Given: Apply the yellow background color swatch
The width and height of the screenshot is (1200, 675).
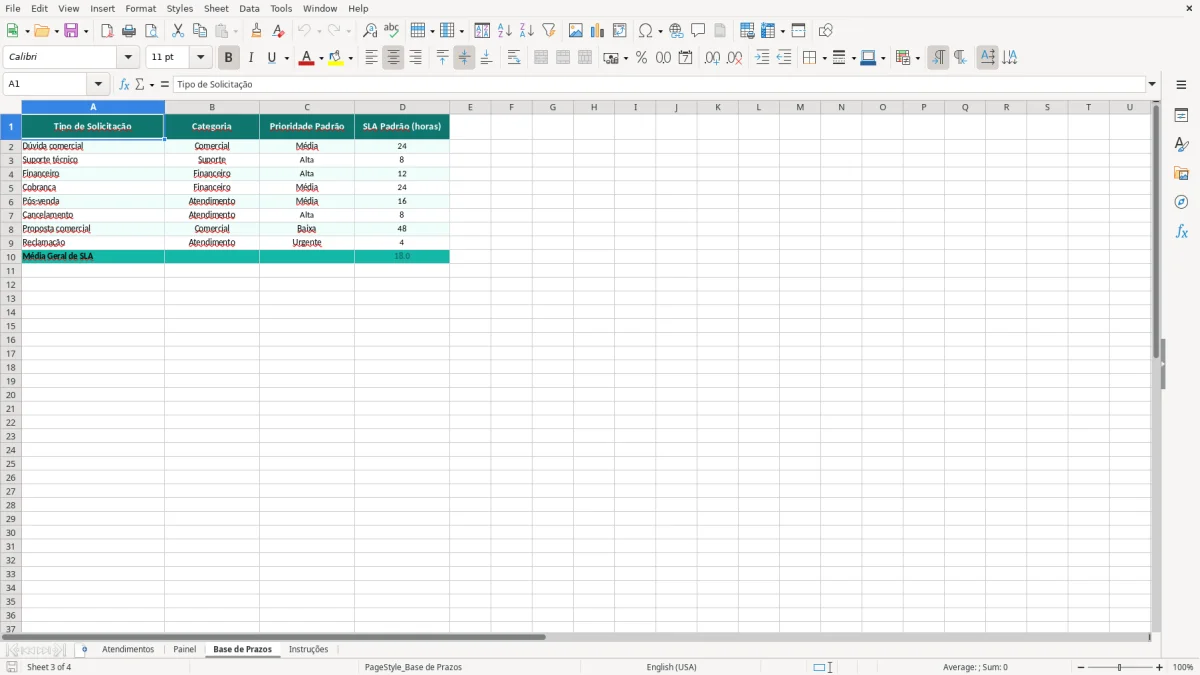Looking at the screenshot, I should (337, 58).
